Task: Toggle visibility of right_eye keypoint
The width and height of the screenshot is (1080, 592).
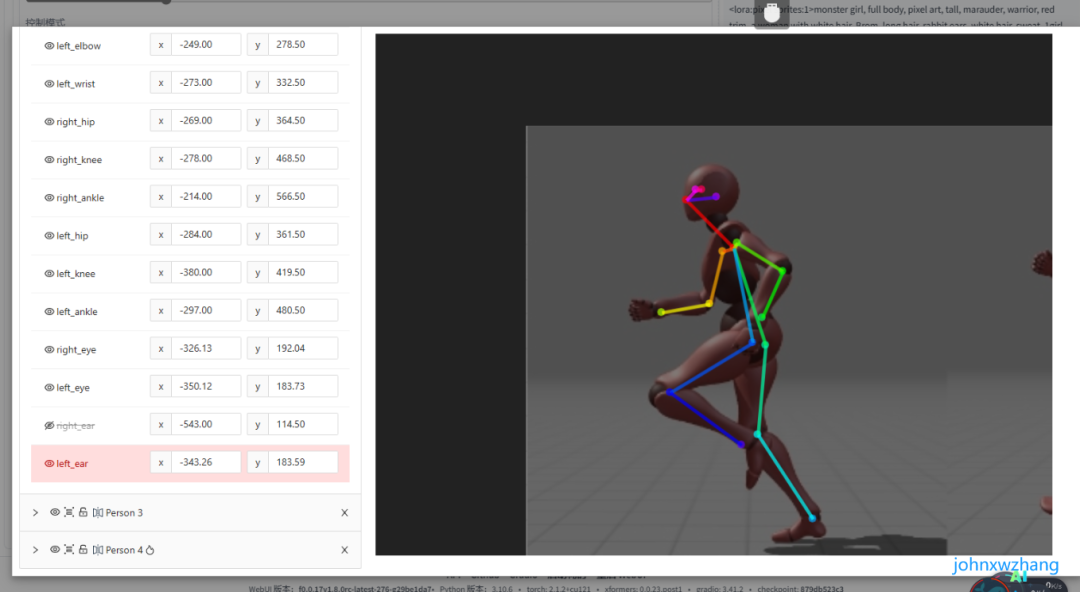Action: (49, 349)
